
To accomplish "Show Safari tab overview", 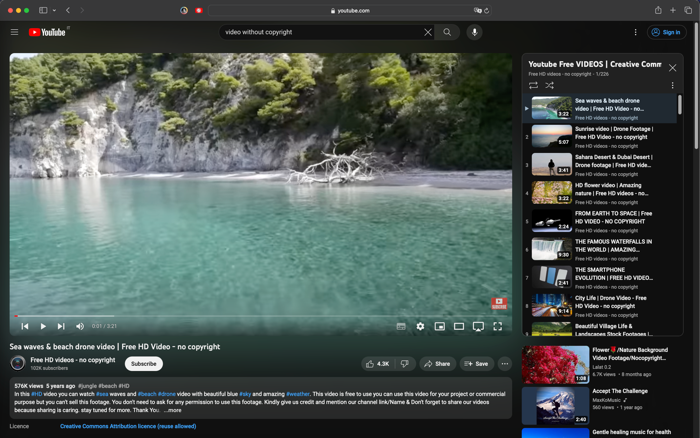I will (x=688, y=10).
